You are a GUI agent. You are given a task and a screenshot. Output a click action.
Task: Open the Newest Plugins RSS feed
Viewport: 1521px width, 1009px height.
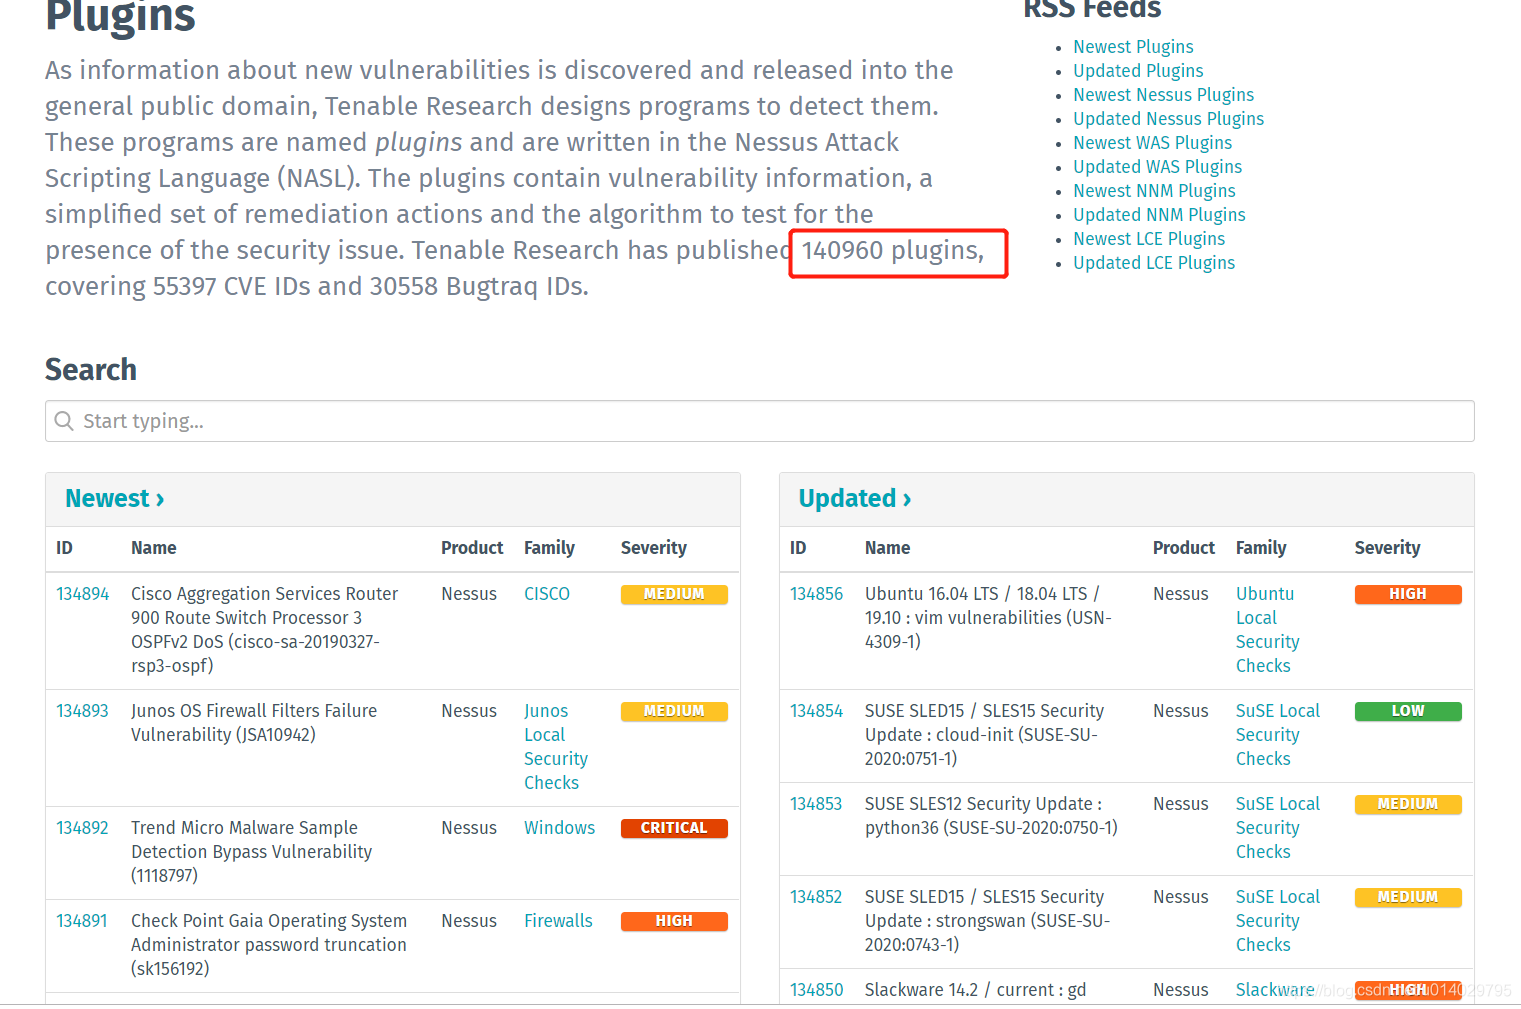[x=1133, y=47]
